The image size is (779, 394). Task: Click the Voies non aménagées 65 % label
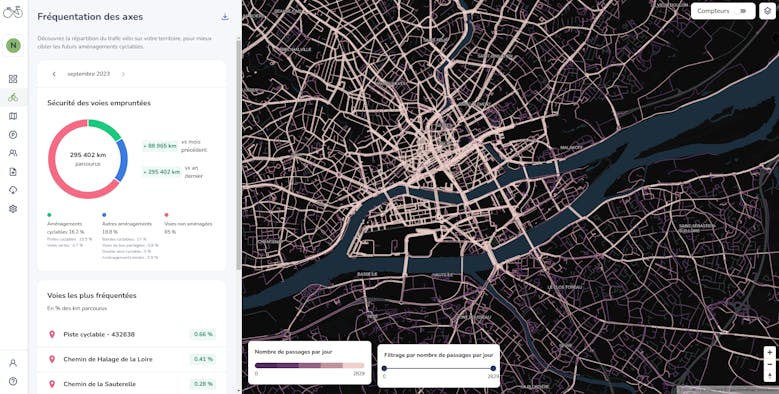(188, 228)
